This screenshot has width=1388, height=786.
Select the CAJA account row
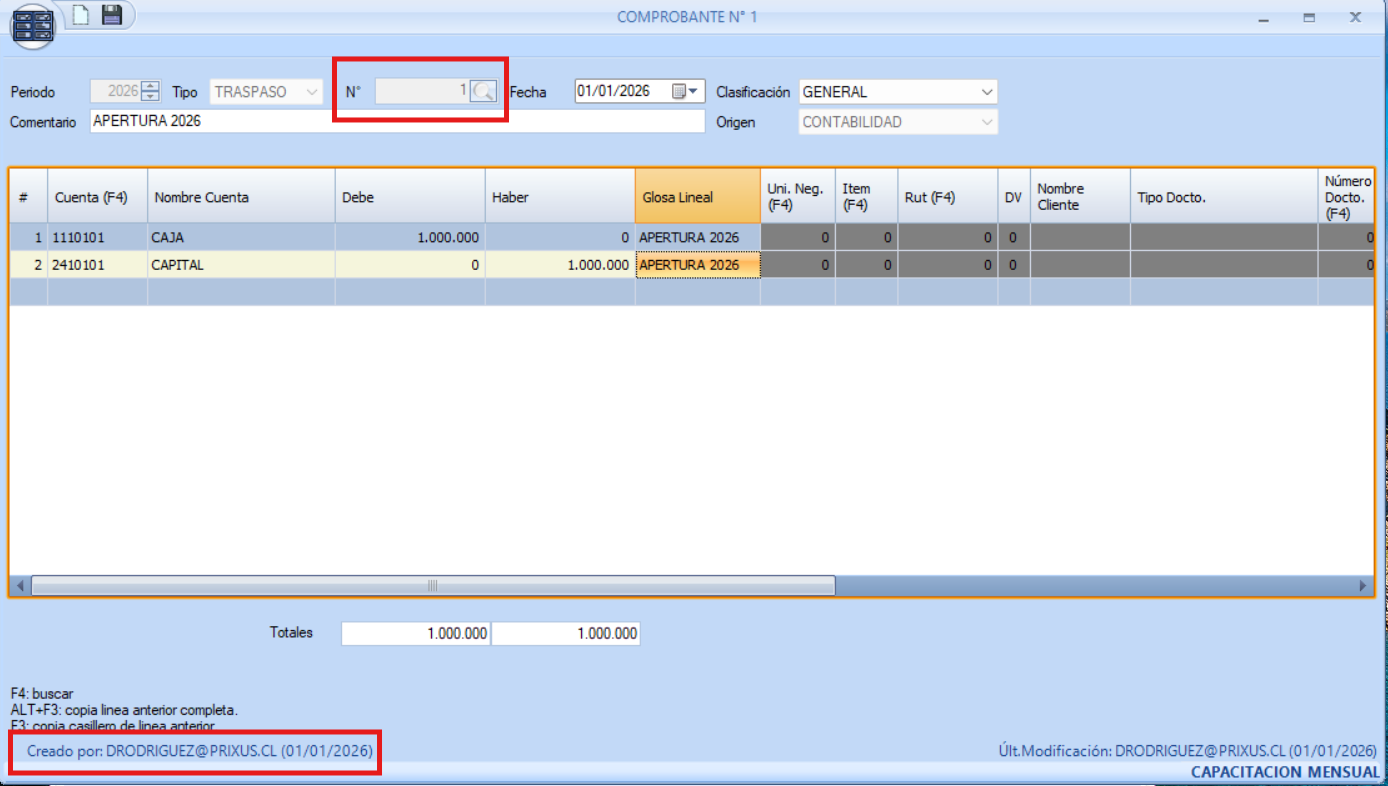coord(240,238)
